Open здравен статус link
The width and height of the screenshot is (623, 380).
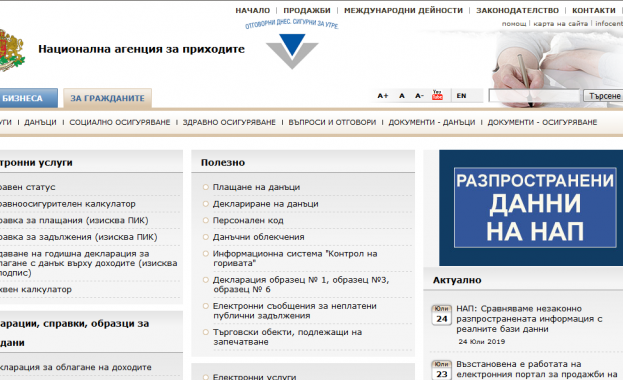[27, 187]
